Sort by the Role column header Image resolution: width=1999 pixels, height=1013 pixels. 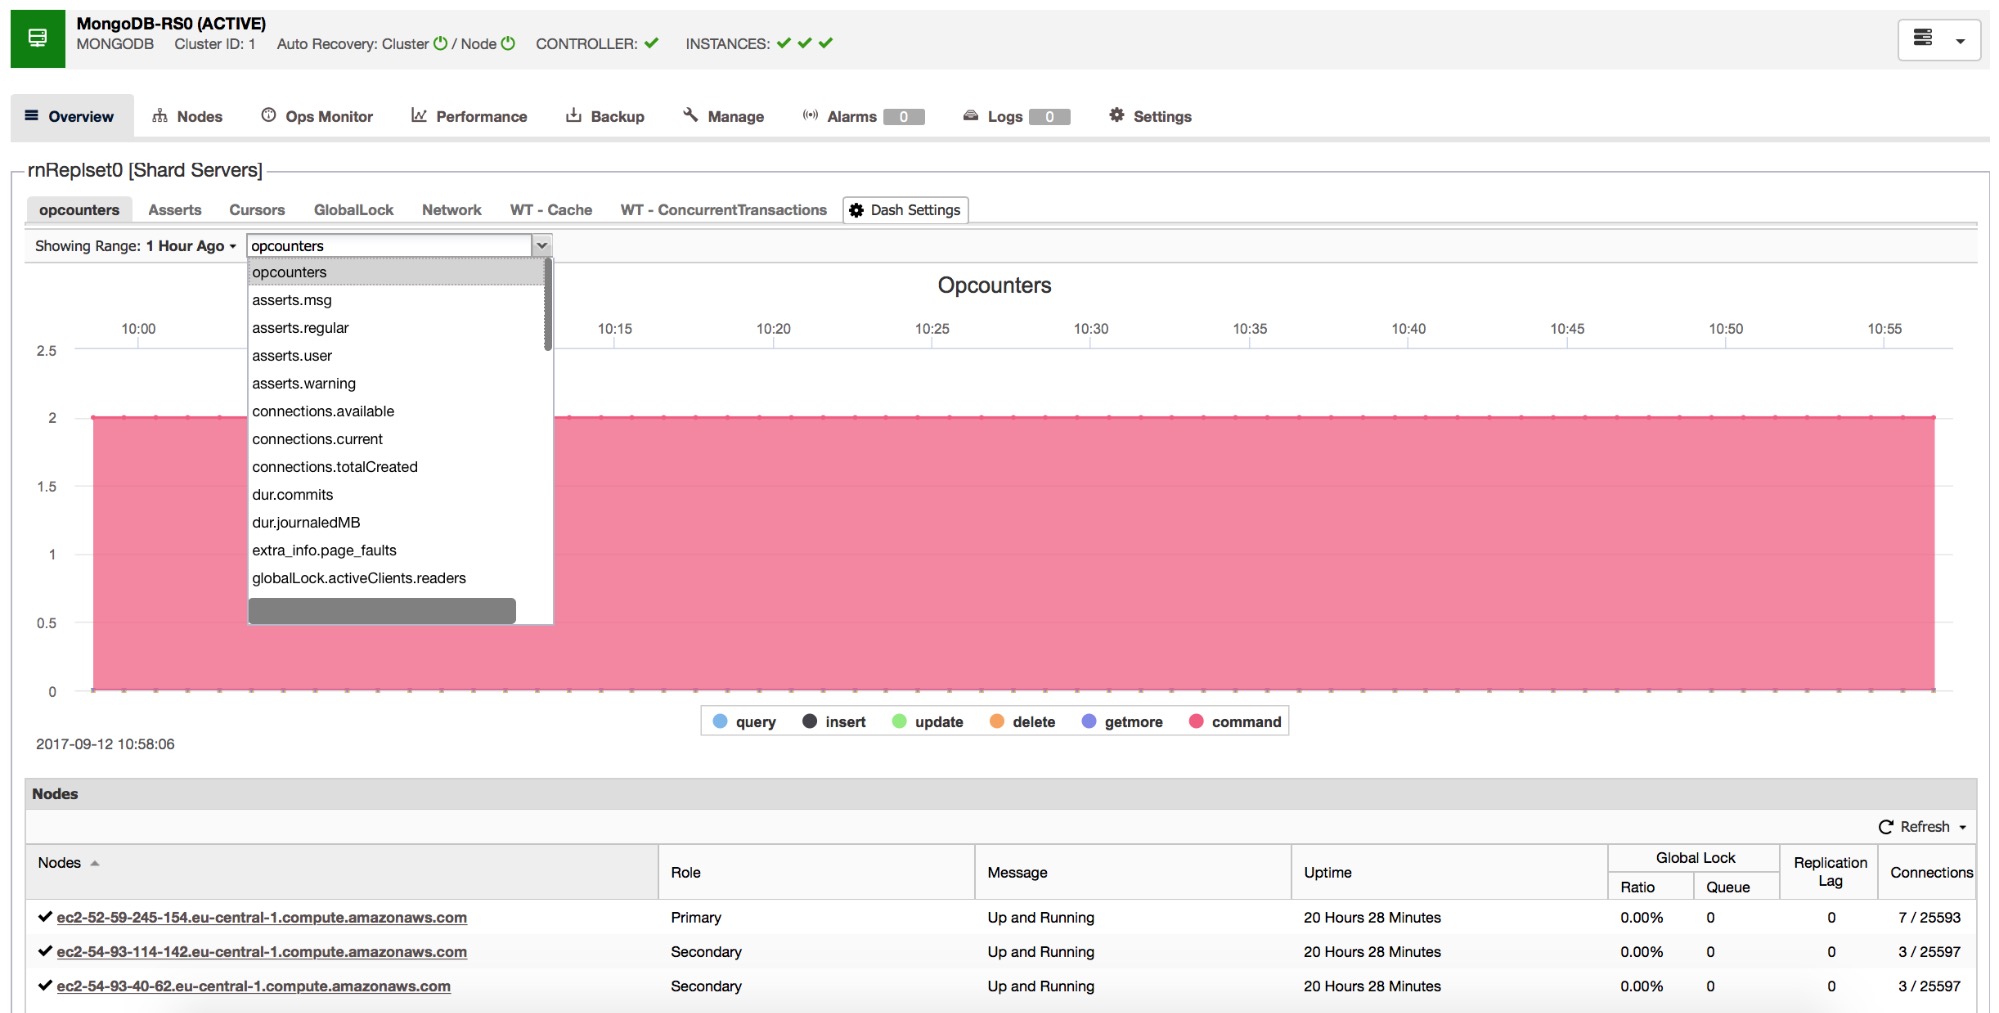816,873
